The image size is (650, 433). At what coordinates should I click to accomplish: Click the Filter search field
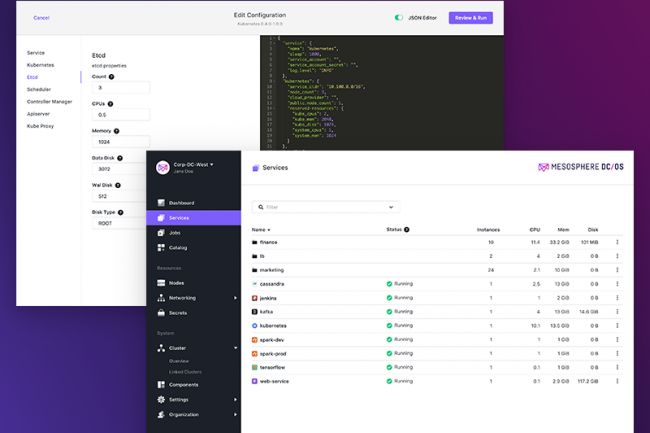326,207
